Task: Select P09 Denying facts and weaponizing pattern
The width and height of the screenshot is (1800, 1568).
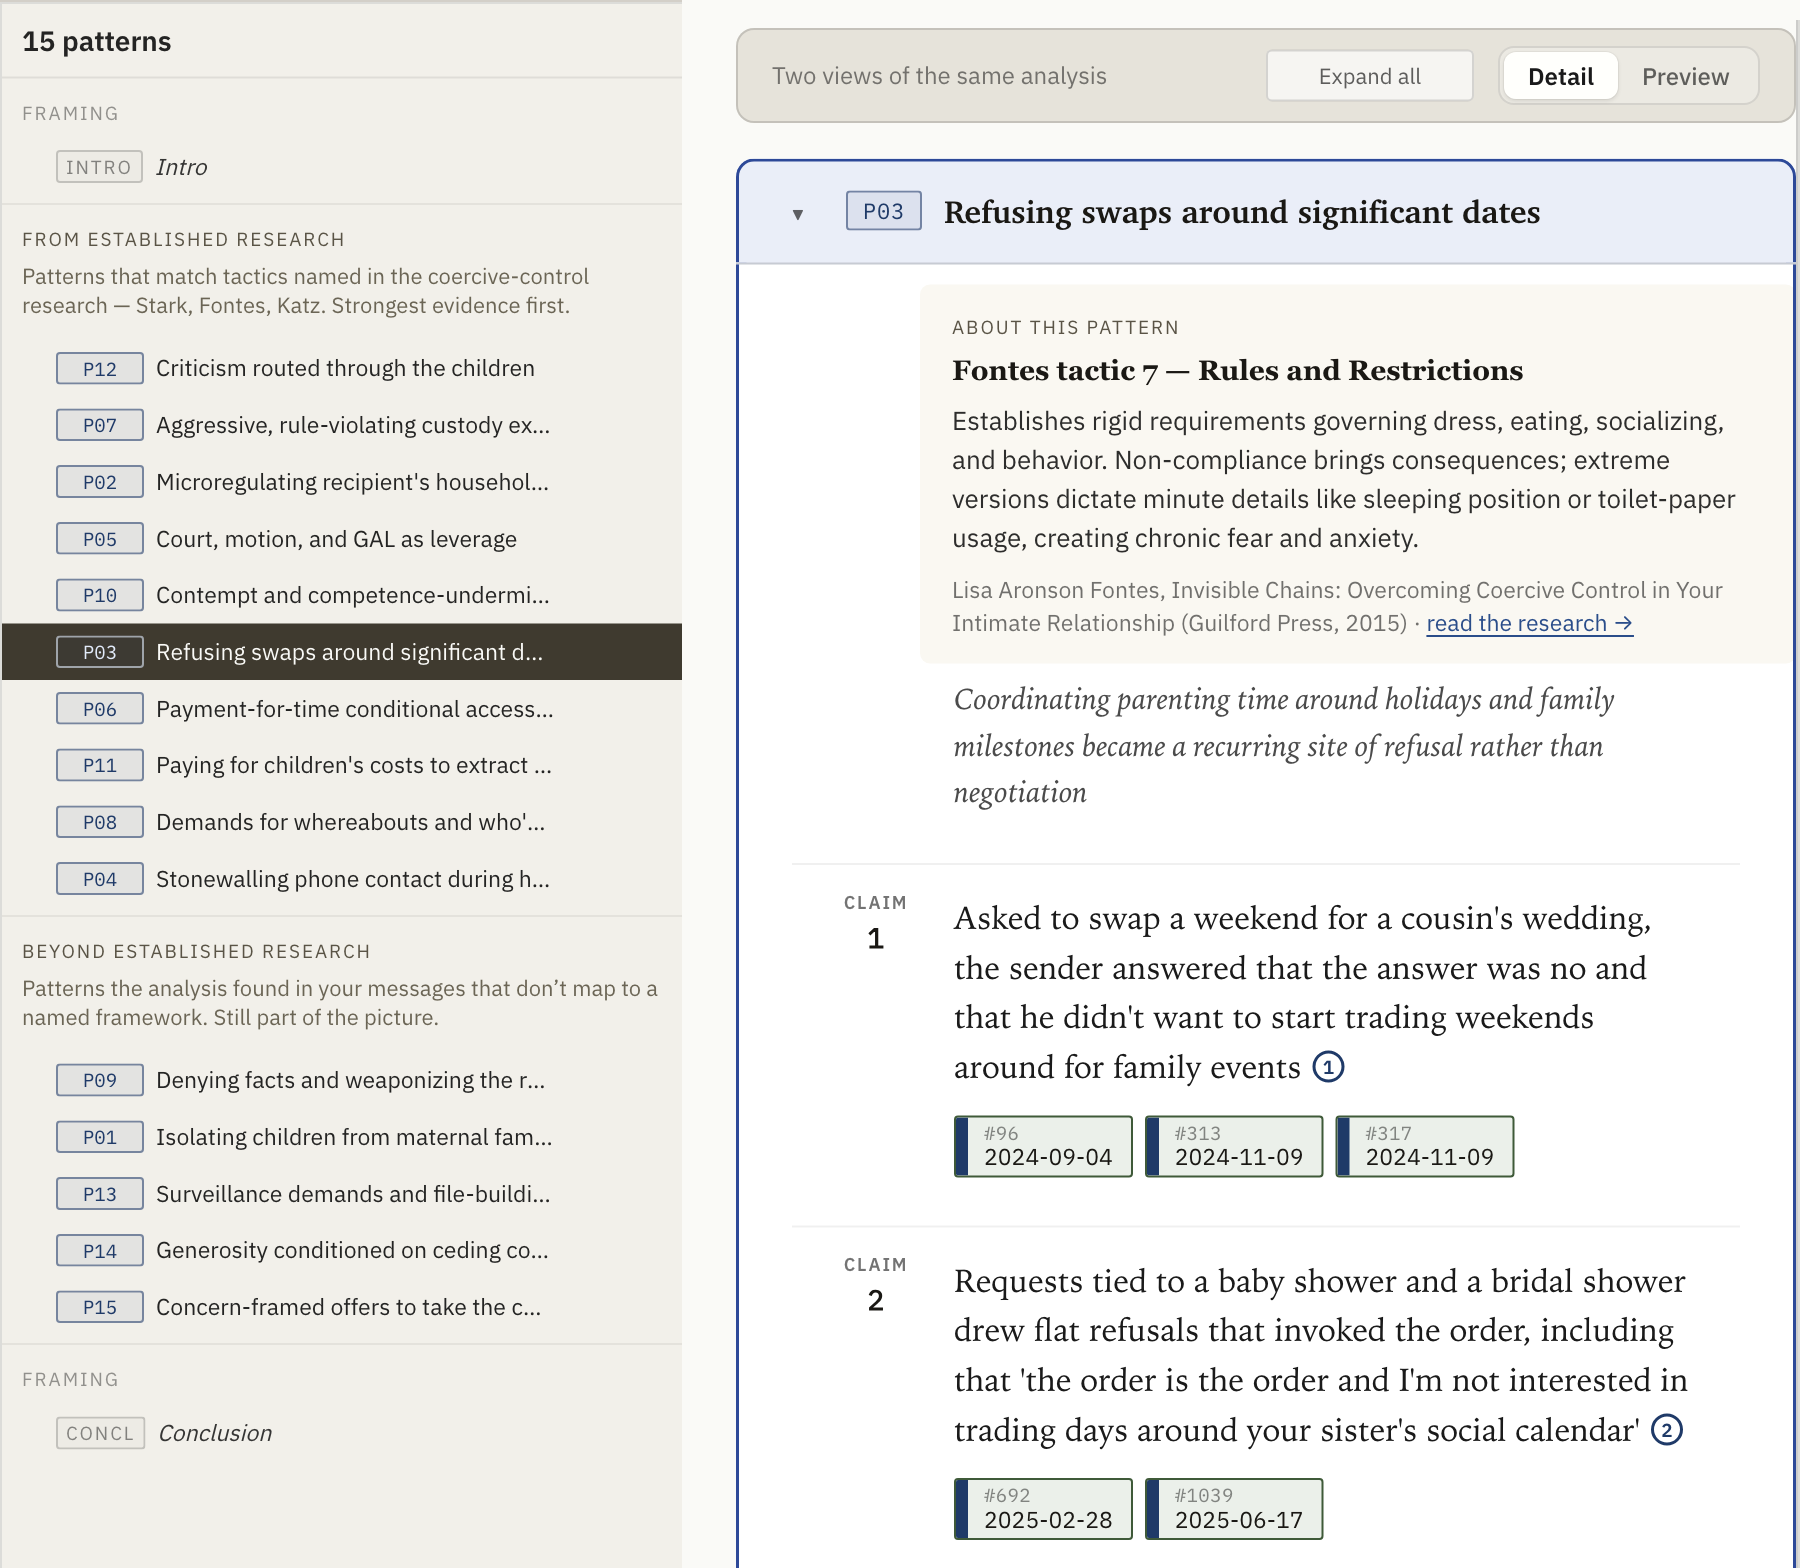Action: (x=342, y=1080)
